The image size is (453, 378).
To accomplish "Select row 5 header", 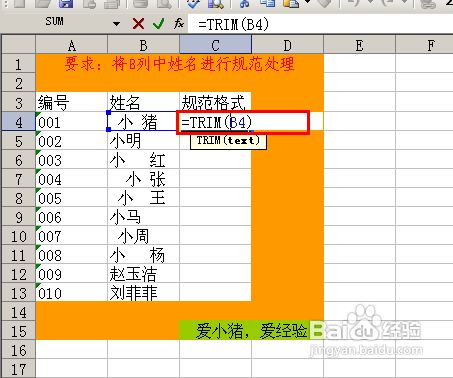I will click(x=19, y=140).
